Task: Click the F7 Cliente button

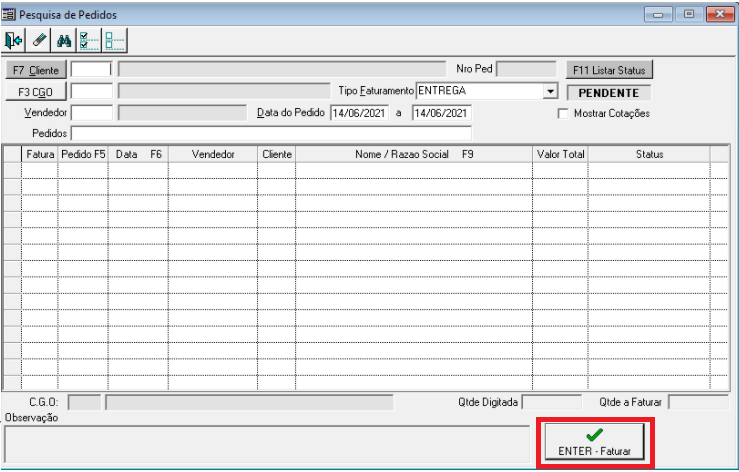Action: tap(36, 70)
